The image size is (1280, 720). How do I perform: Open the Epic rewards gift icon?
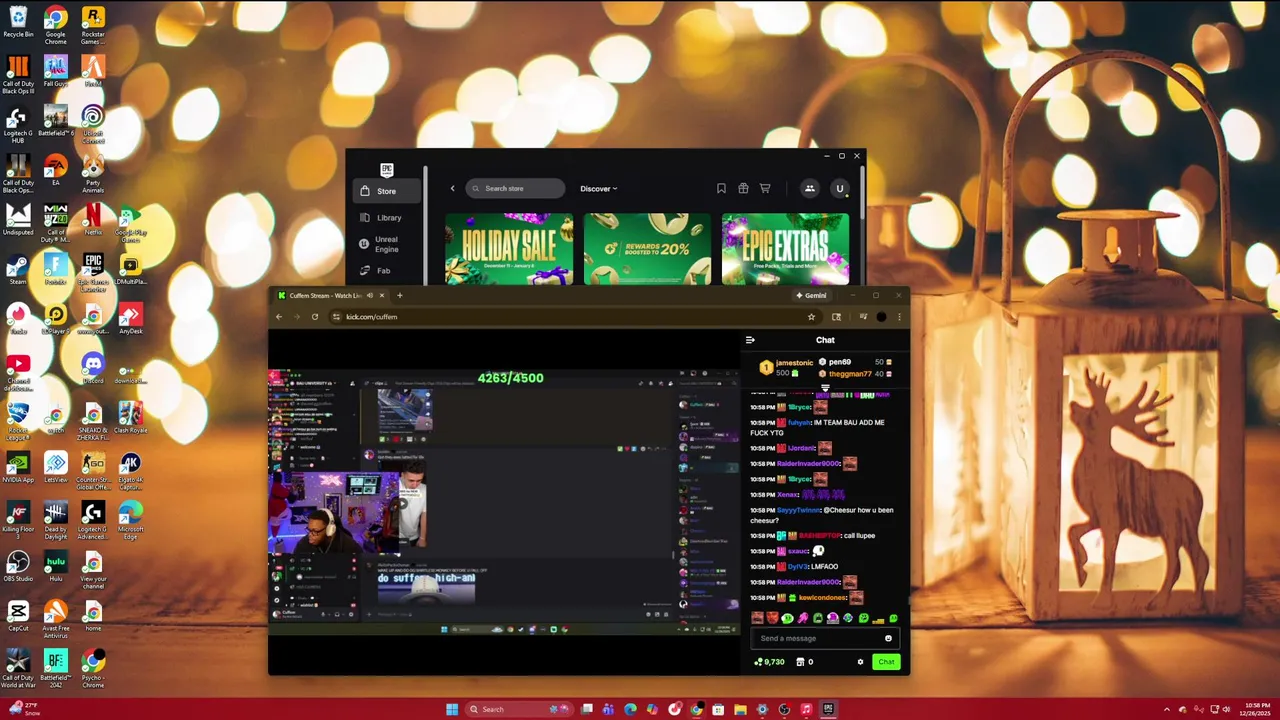pos(743,188)
